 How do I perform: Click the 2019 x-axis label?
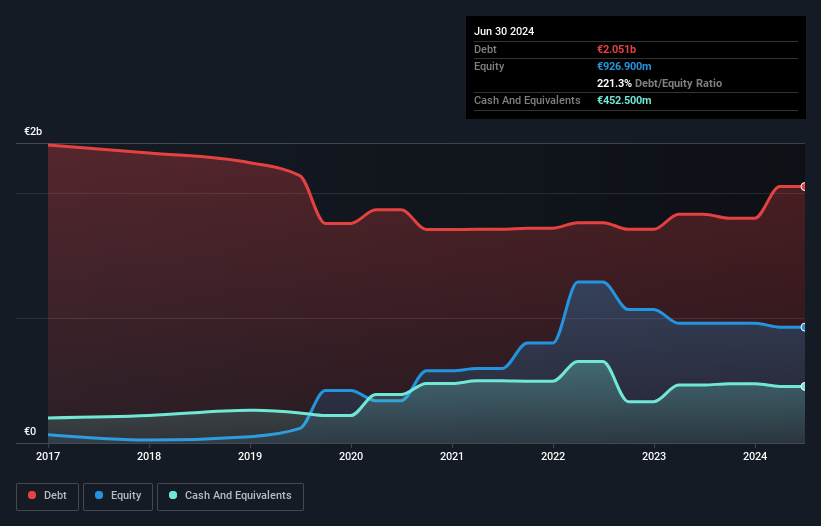tap(250, 456)
